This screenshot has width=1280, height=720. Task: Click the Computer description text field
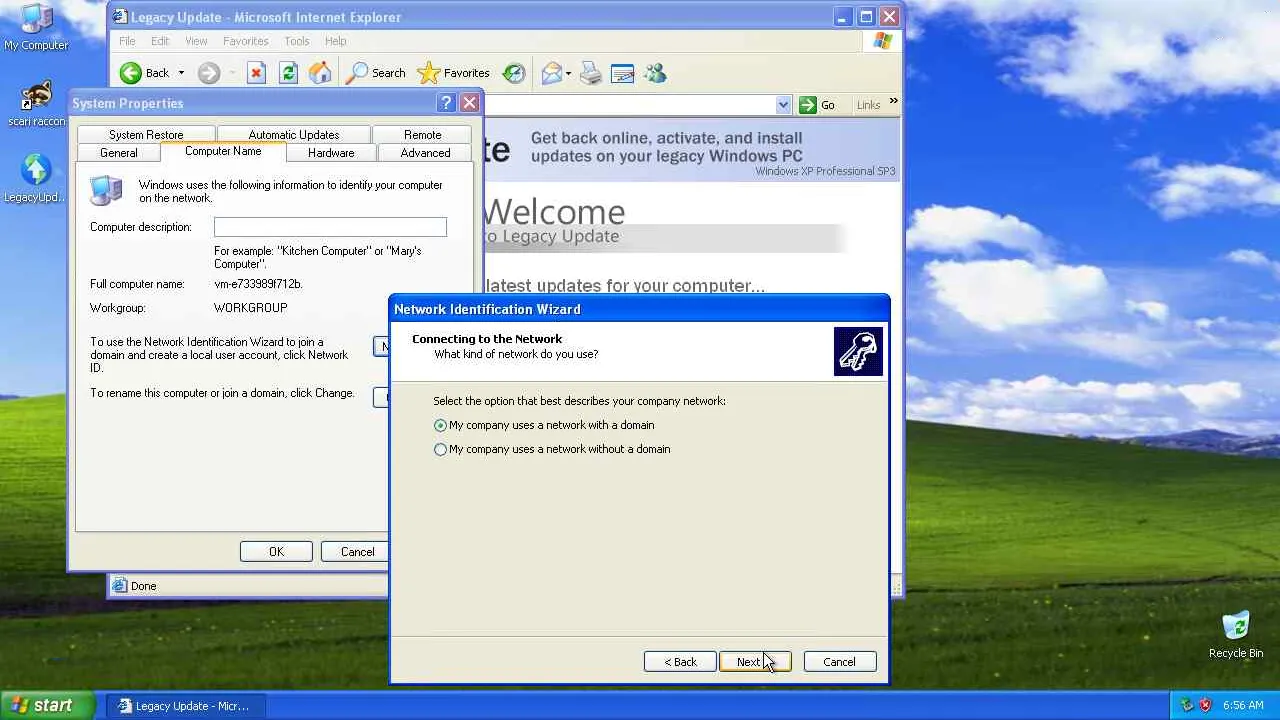click(330, 227)
